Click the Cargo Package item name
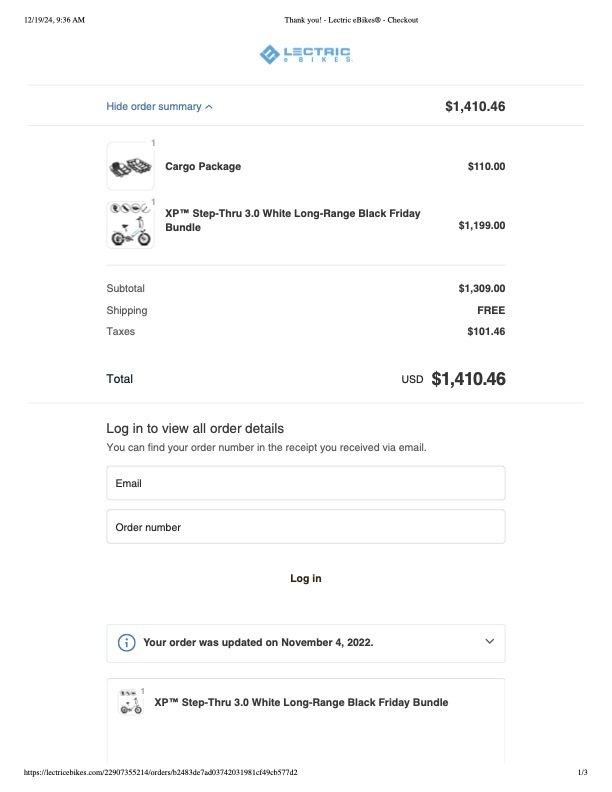This screenshot has height=792, width=612. tap(203, 167)
